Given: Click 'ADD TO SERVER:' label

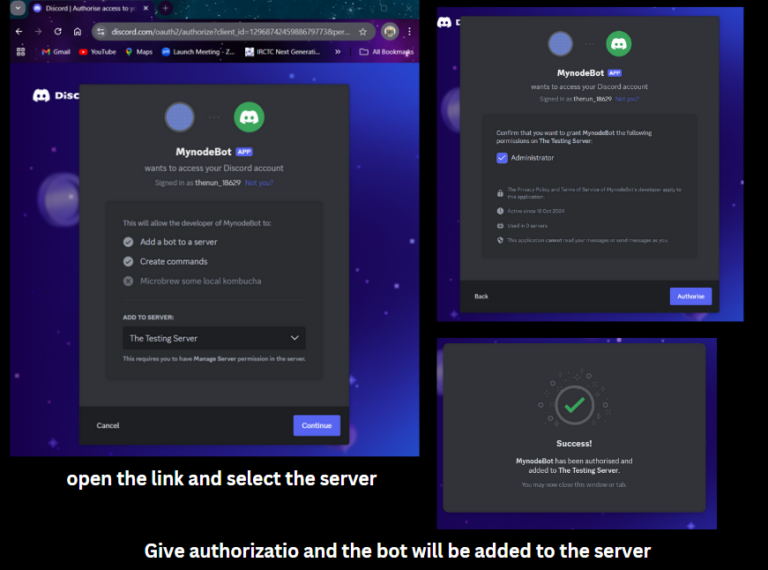Looking at the screenshot, I should tap(148, 317).
